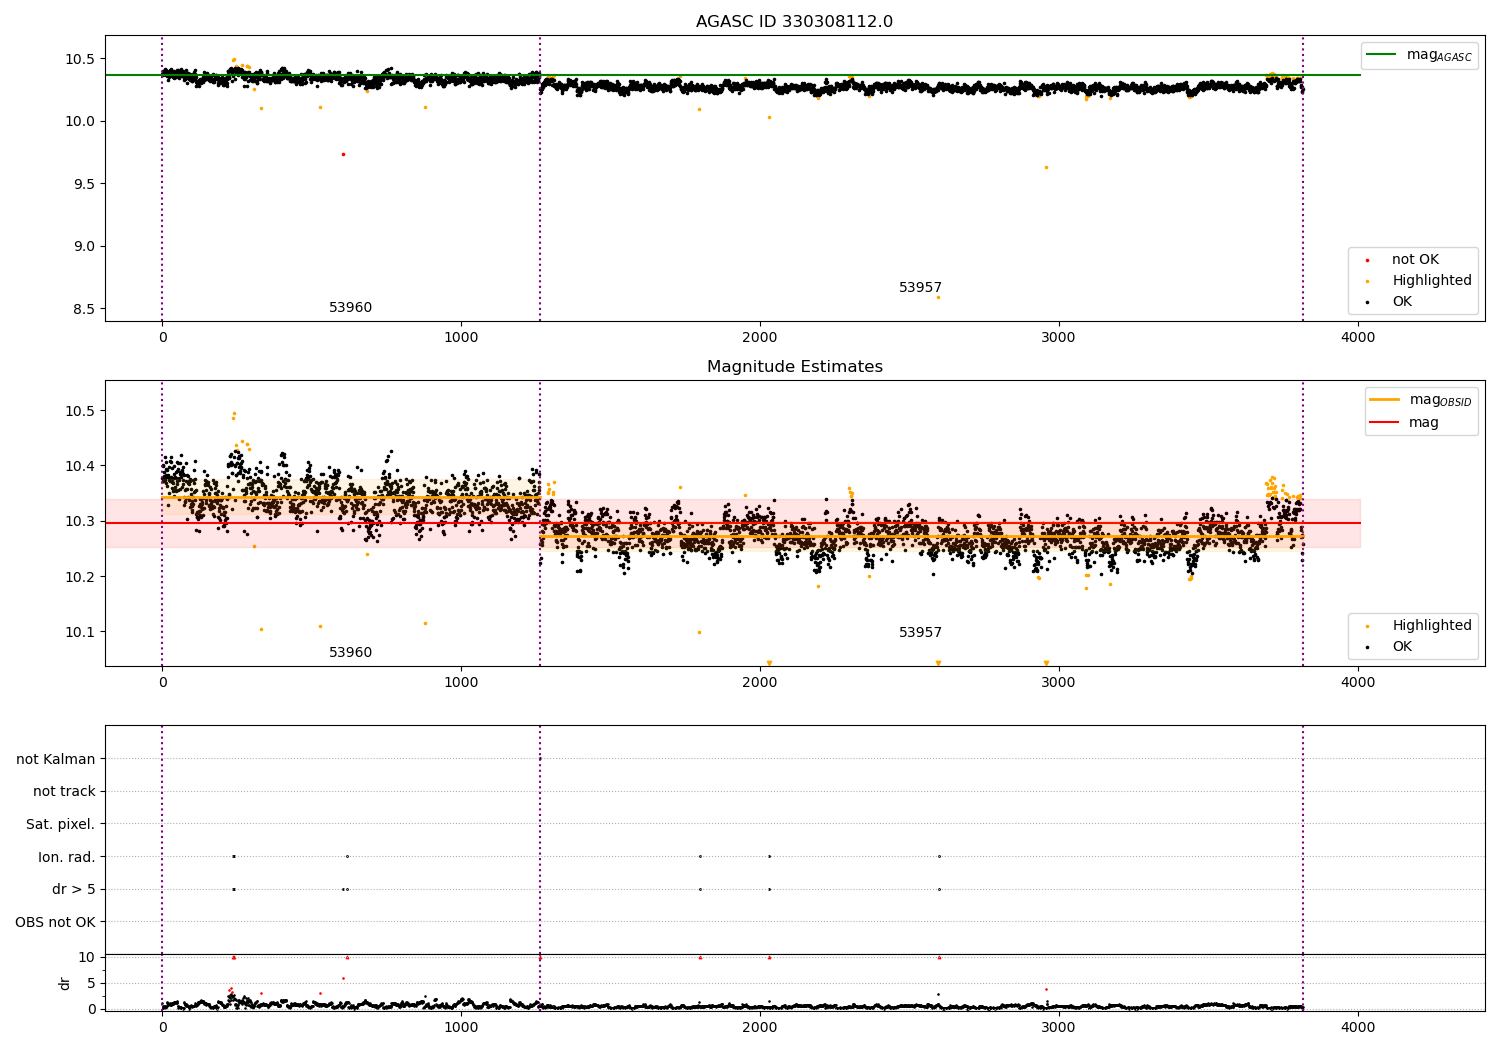This screenshot has width=1500, height=1050.
Task: Click the red 'not OK' legend marker
Action: click(x=1367, y=260)
